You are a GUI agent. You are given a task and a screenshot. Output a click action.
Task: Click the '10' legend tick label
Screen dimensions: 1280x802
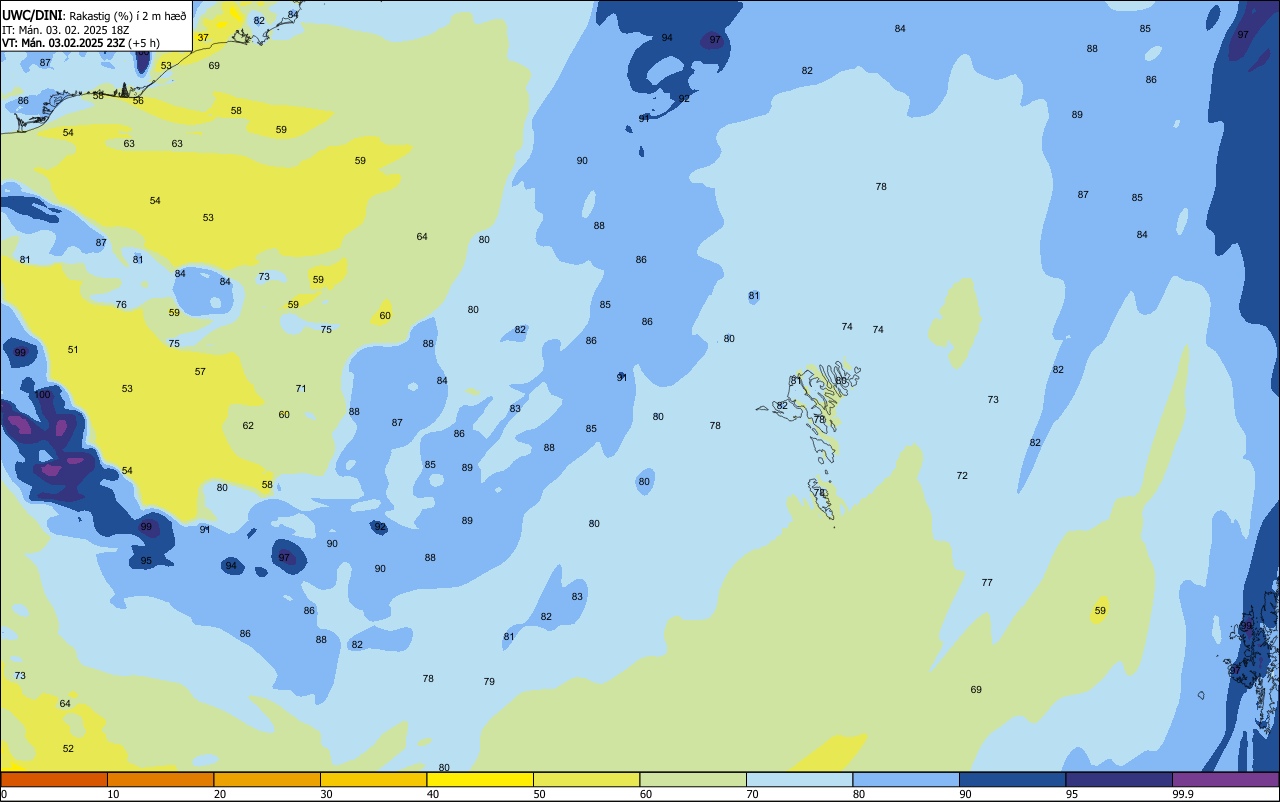113,794
